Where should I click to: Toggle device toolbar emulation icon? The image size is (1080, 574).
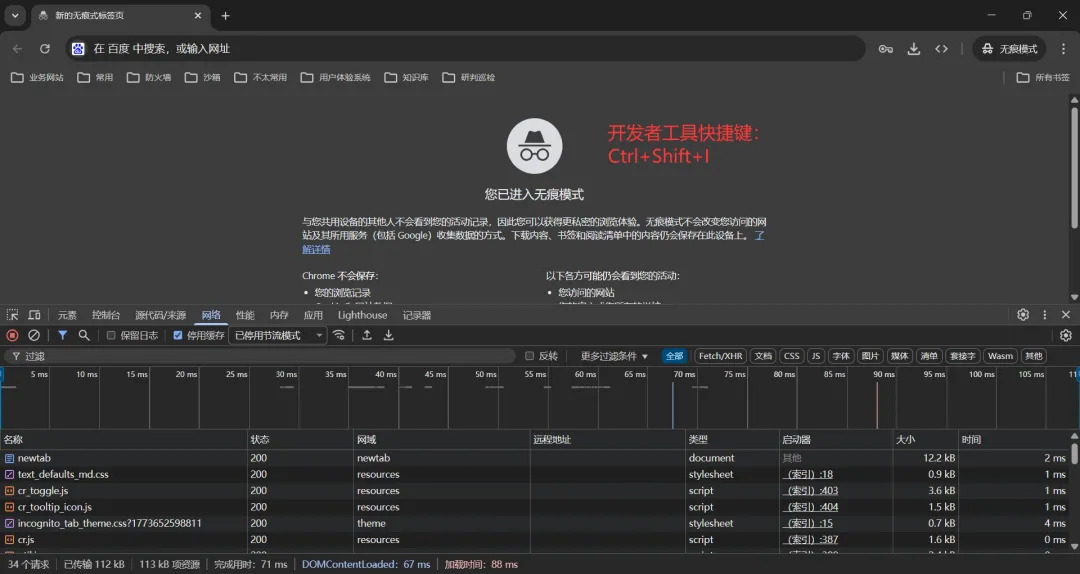(34, 315)
